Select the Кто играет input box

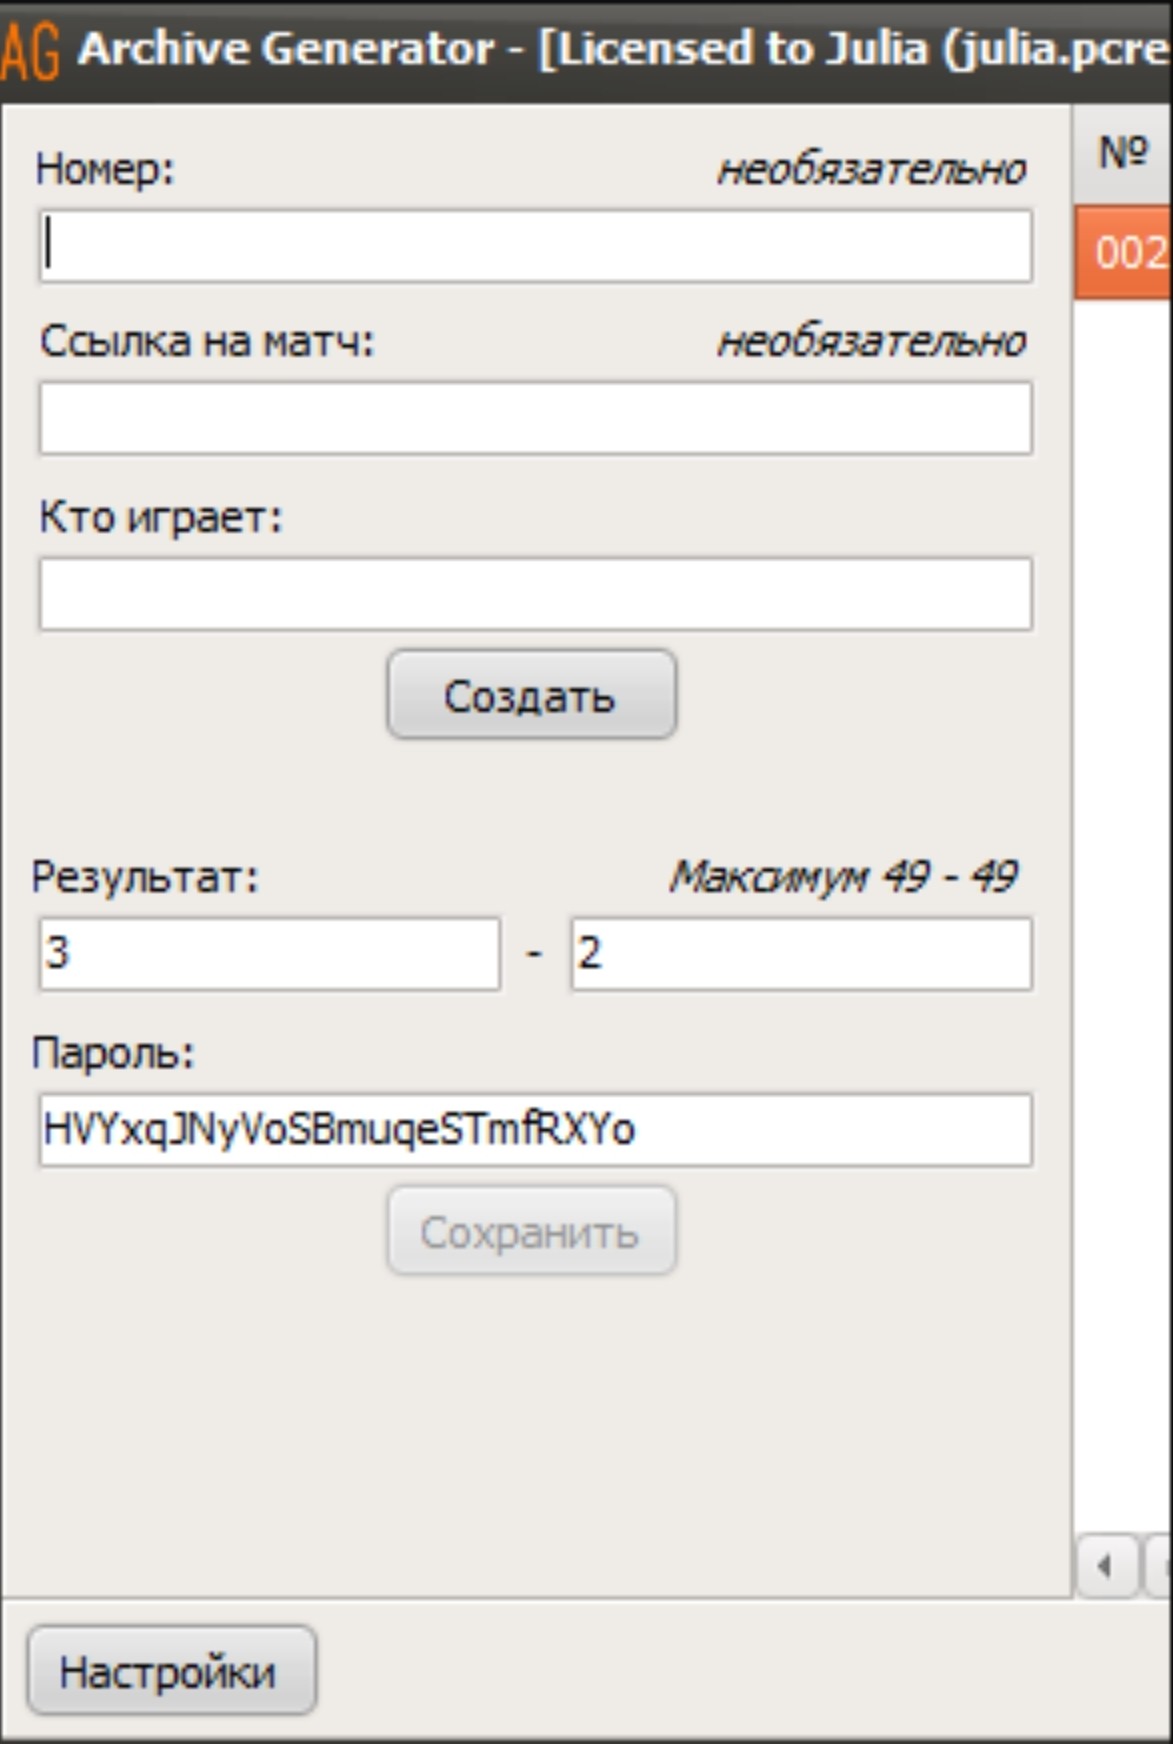pyautogui.click(x=535, y=594)
